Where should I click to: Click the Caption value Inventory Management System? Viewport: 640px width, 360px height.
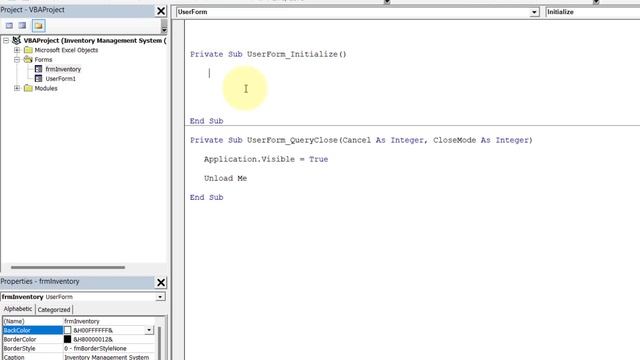click(x=107, y=357)
